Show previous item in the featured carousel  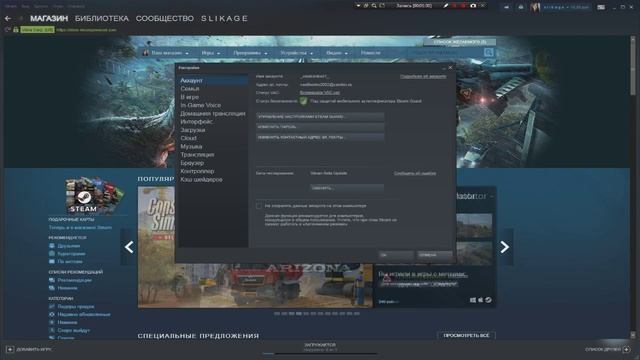tap(129, 247)
